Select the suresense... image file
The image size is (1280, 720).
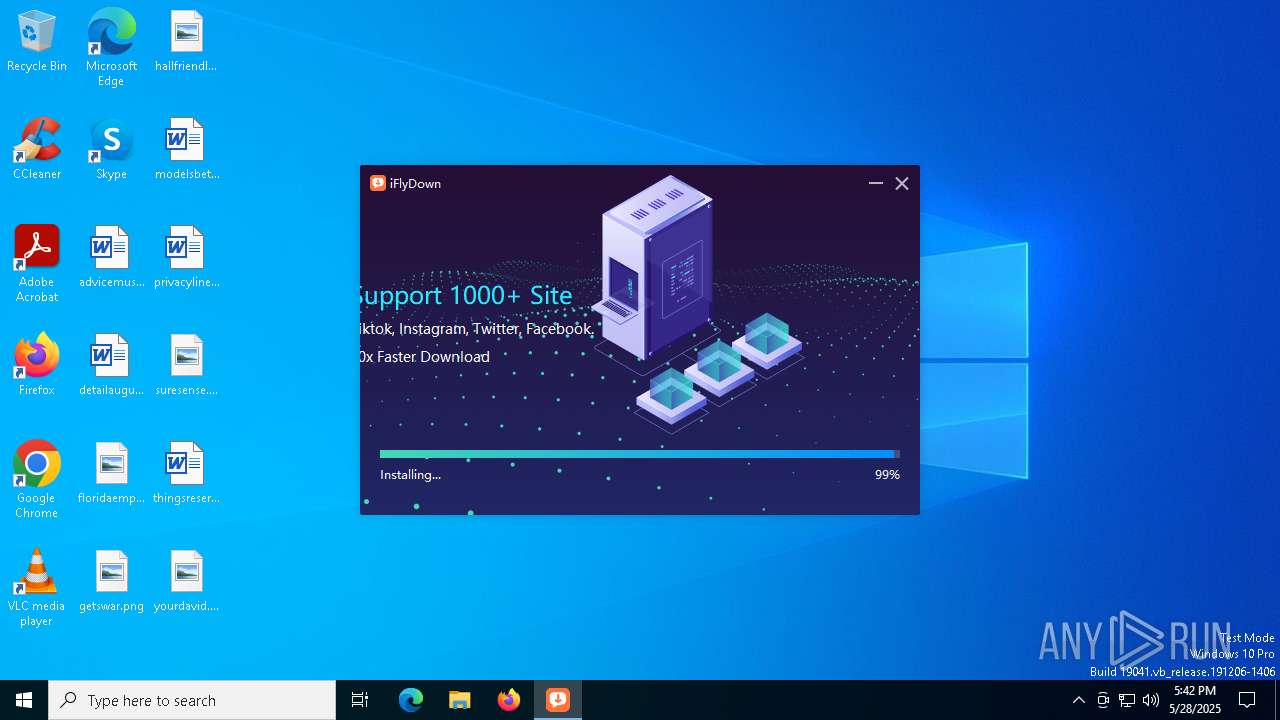[186, 365]
